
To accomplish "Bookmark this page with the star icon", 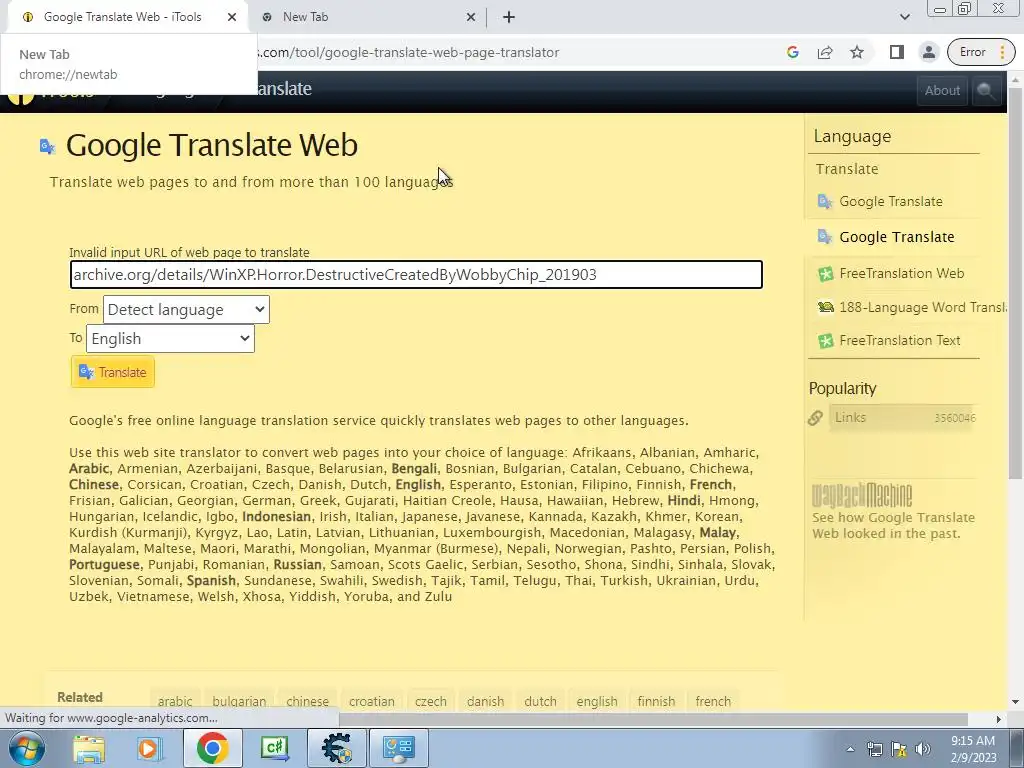I will tap(857, 52).
